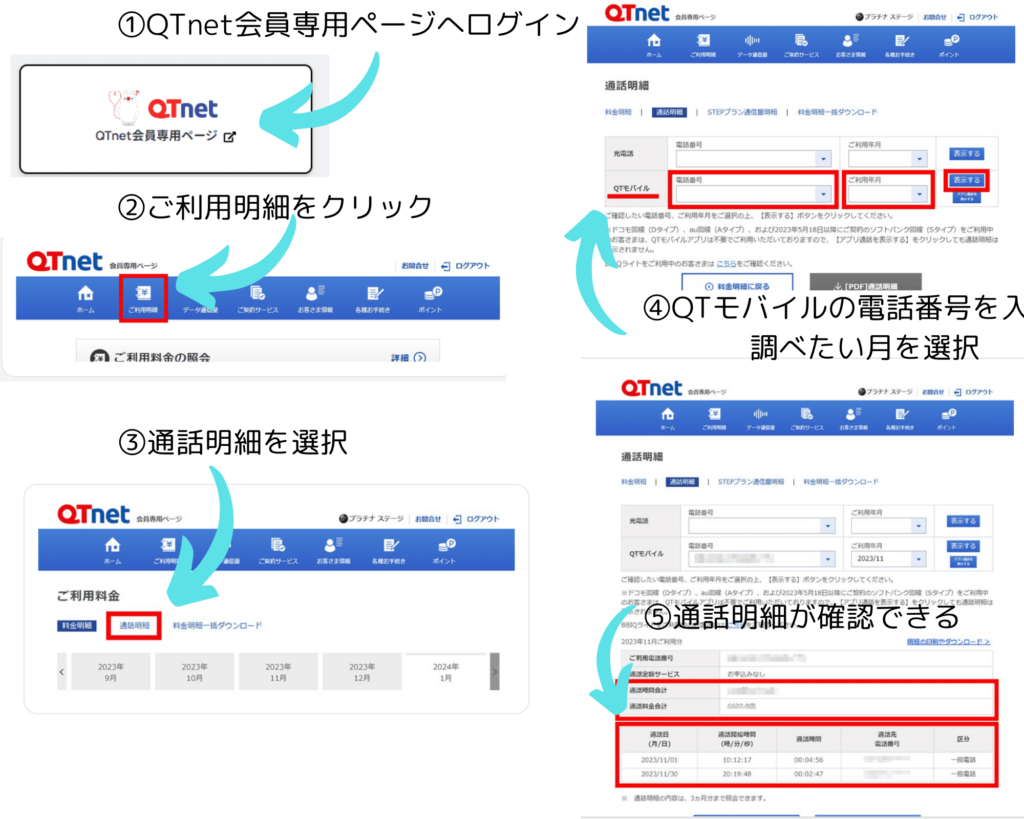Screen dimensions: 1024x819
Task: Click こちら link in the BBIQライト note
Action: [726, 264]
